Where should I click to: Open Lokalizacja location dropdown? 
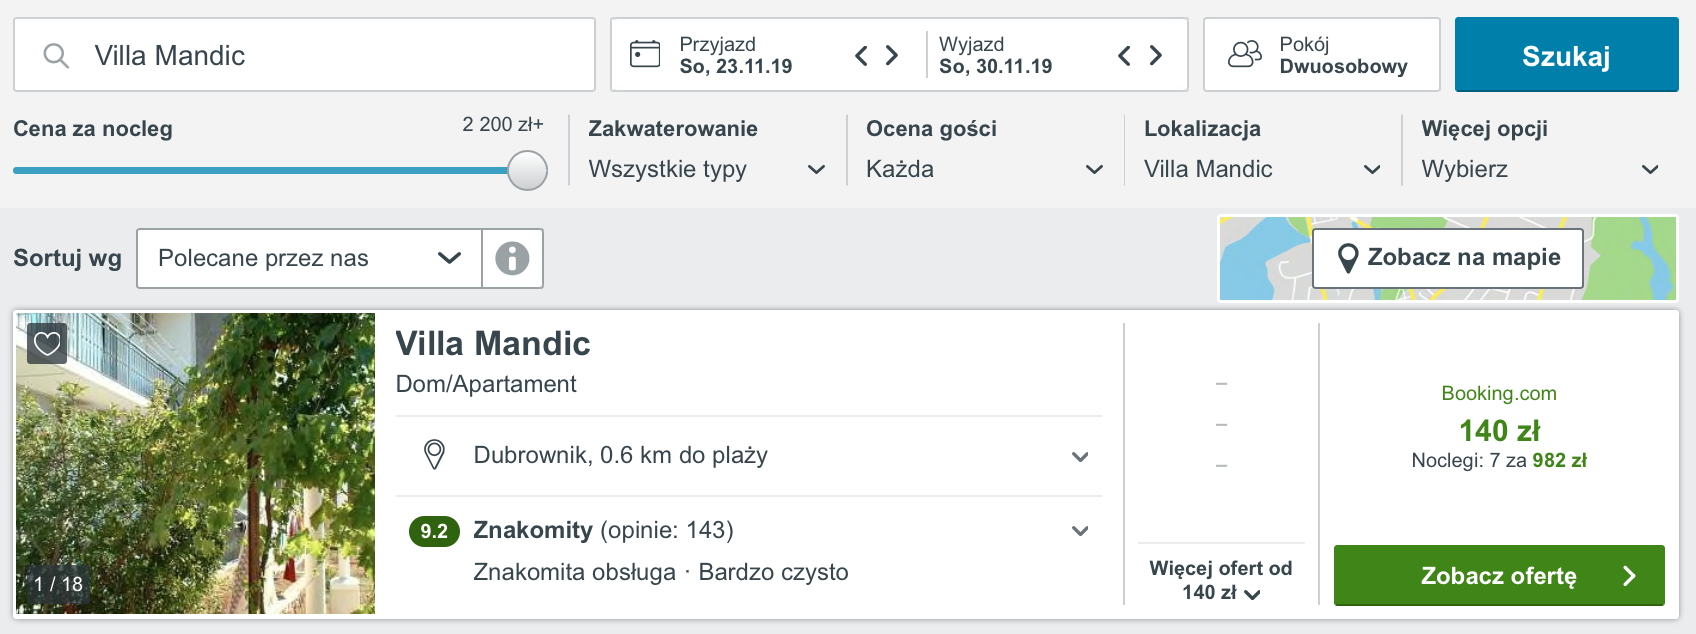point(1262,169)
